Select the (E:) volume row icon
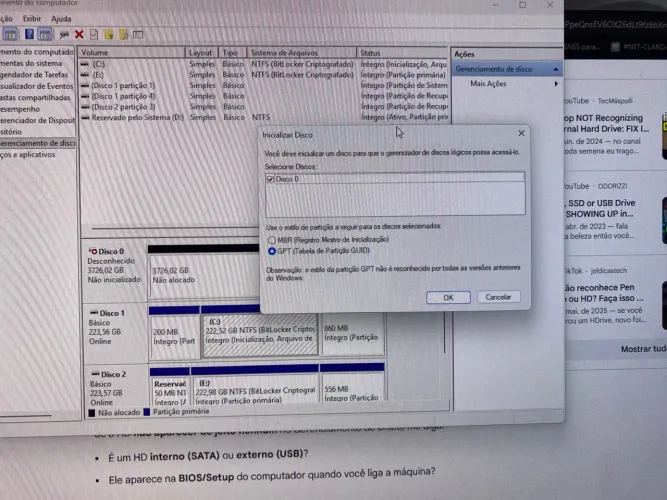This screenshot has height=500, width=667. [85, 74]
